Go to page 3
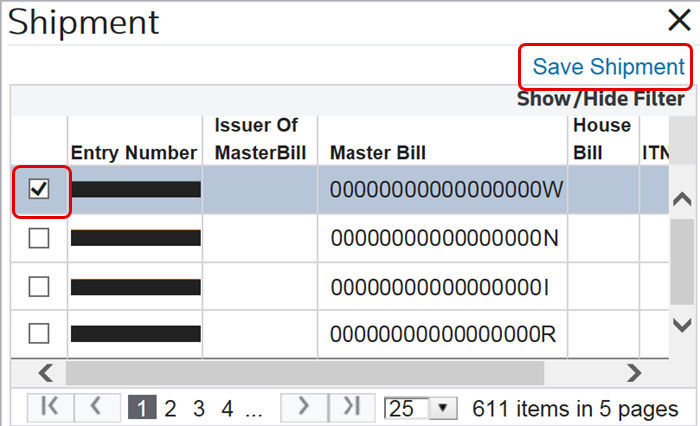This screenshot has height=426, width=700. (199, 409)
